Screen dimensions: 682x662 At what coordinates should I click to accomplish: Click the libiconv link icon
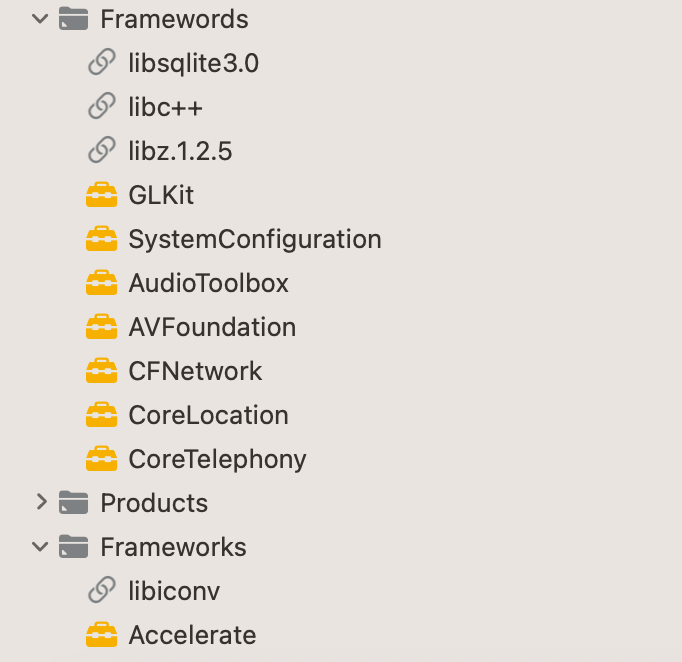(x=102, y=590)
